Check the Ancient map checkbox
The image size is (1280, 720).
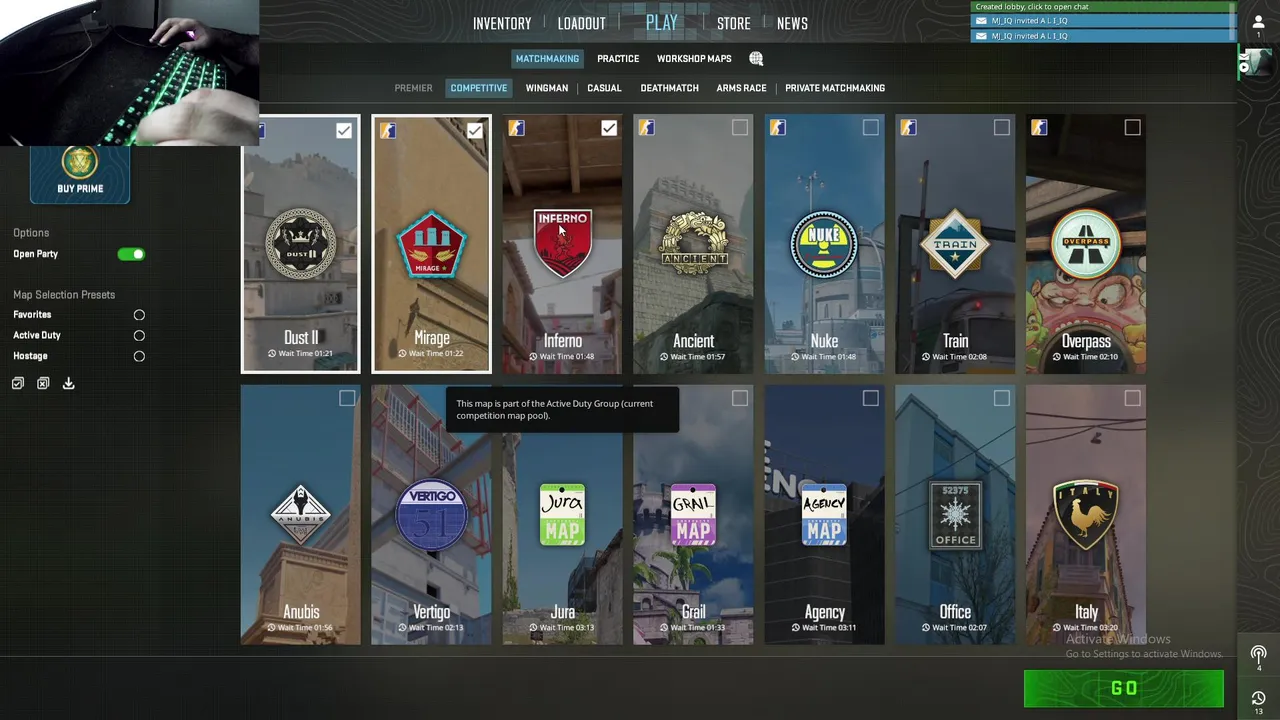(740, 128)
